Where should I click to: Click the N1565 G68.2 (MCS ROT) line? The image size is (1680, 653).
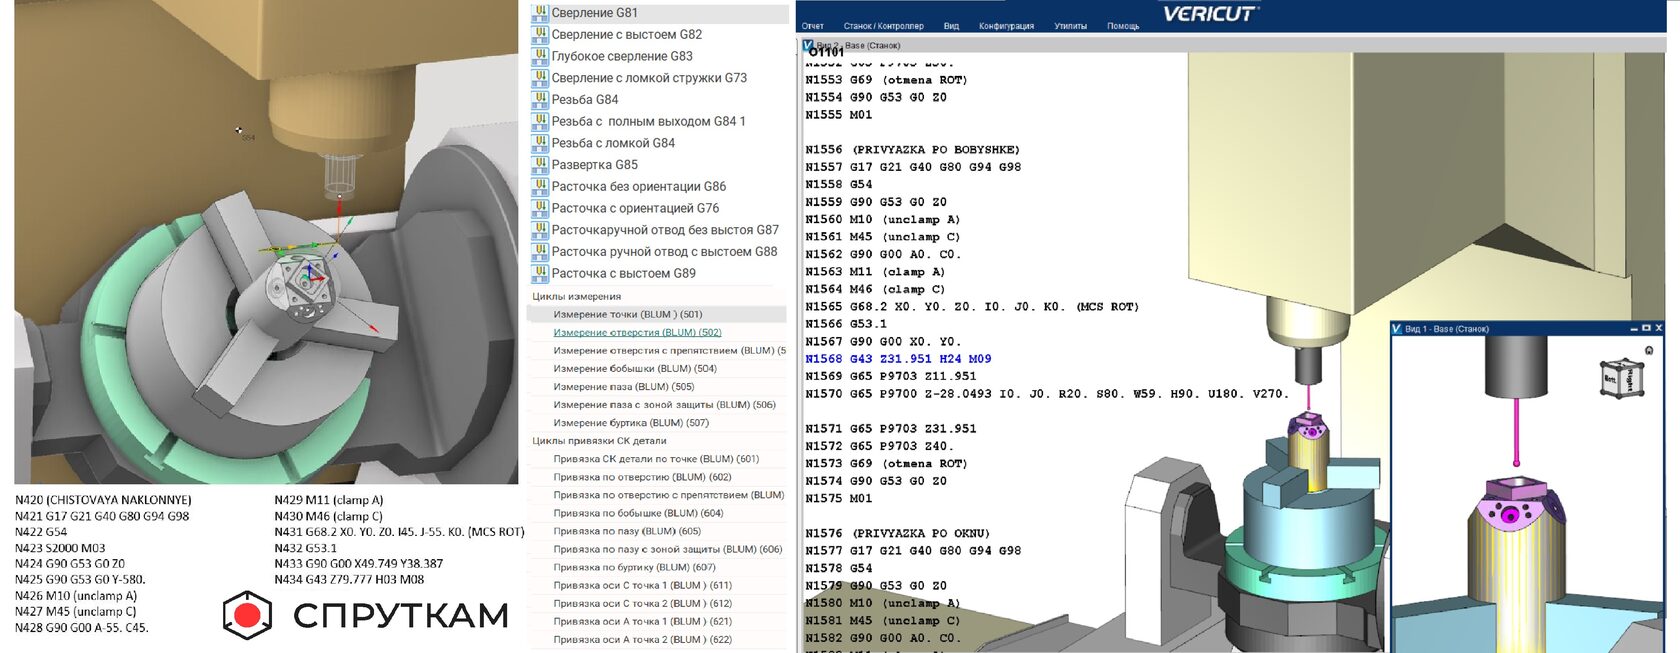click(x=972, y=307)
